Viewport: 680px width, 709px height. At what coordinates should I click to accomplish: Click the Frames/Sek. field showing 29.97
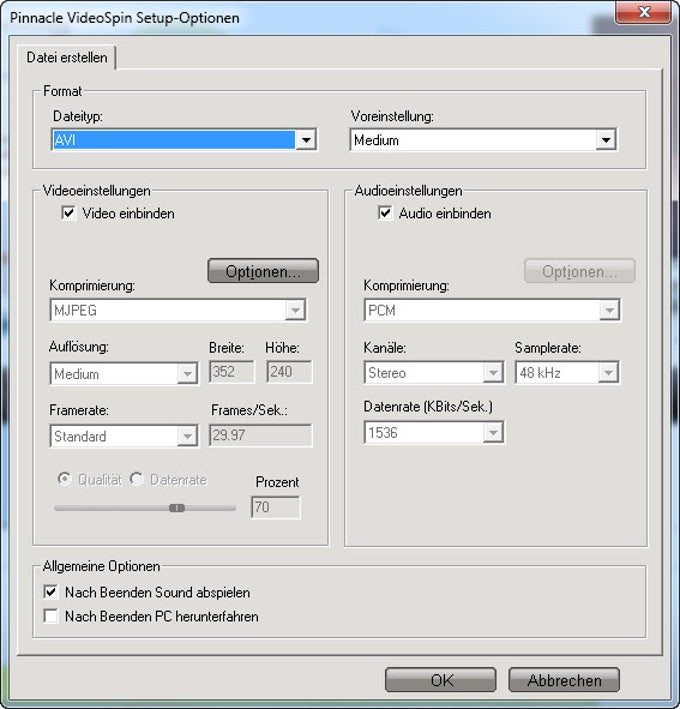[260, 435]
